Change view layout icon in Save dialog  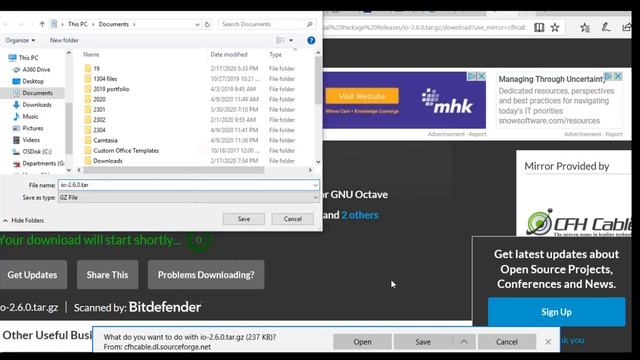(280, 40)
